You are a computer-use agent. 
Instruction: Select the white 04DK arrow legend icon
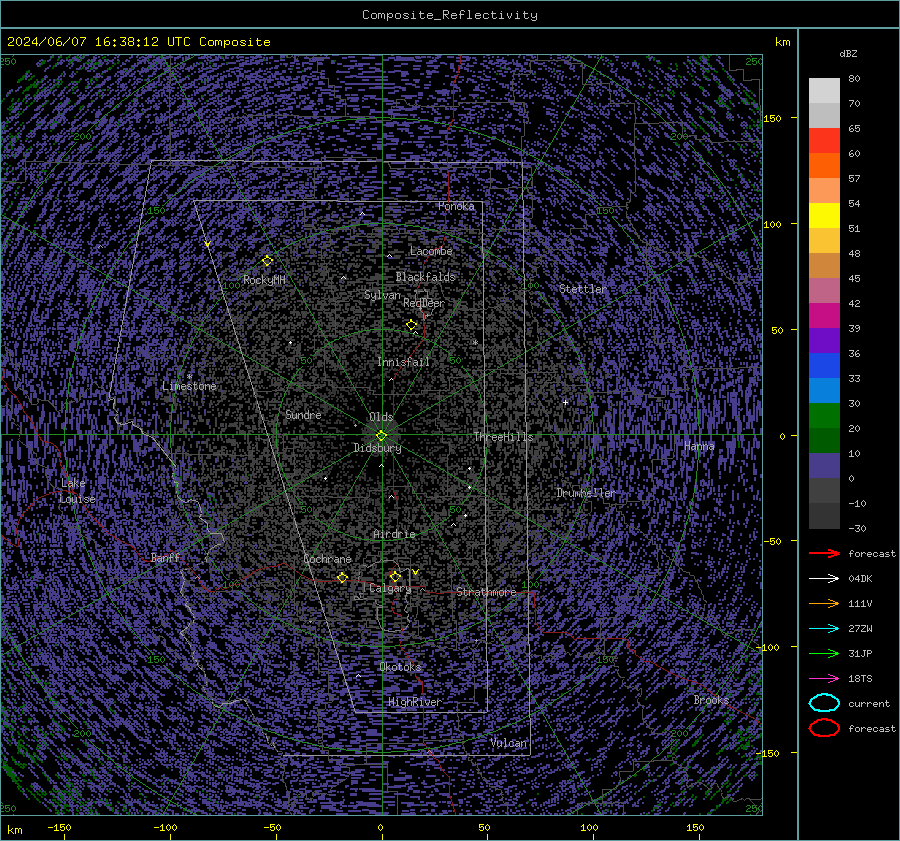pos(824,579)
